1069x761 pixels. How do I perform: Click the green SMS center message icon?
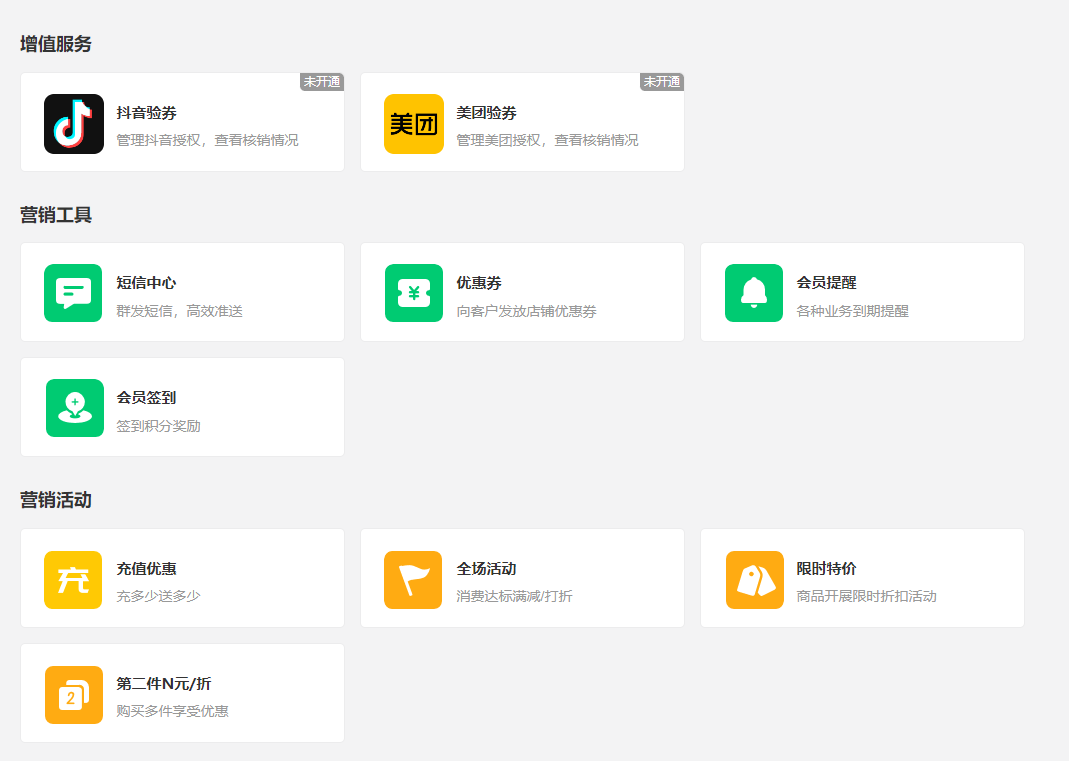tap(73, 293)
